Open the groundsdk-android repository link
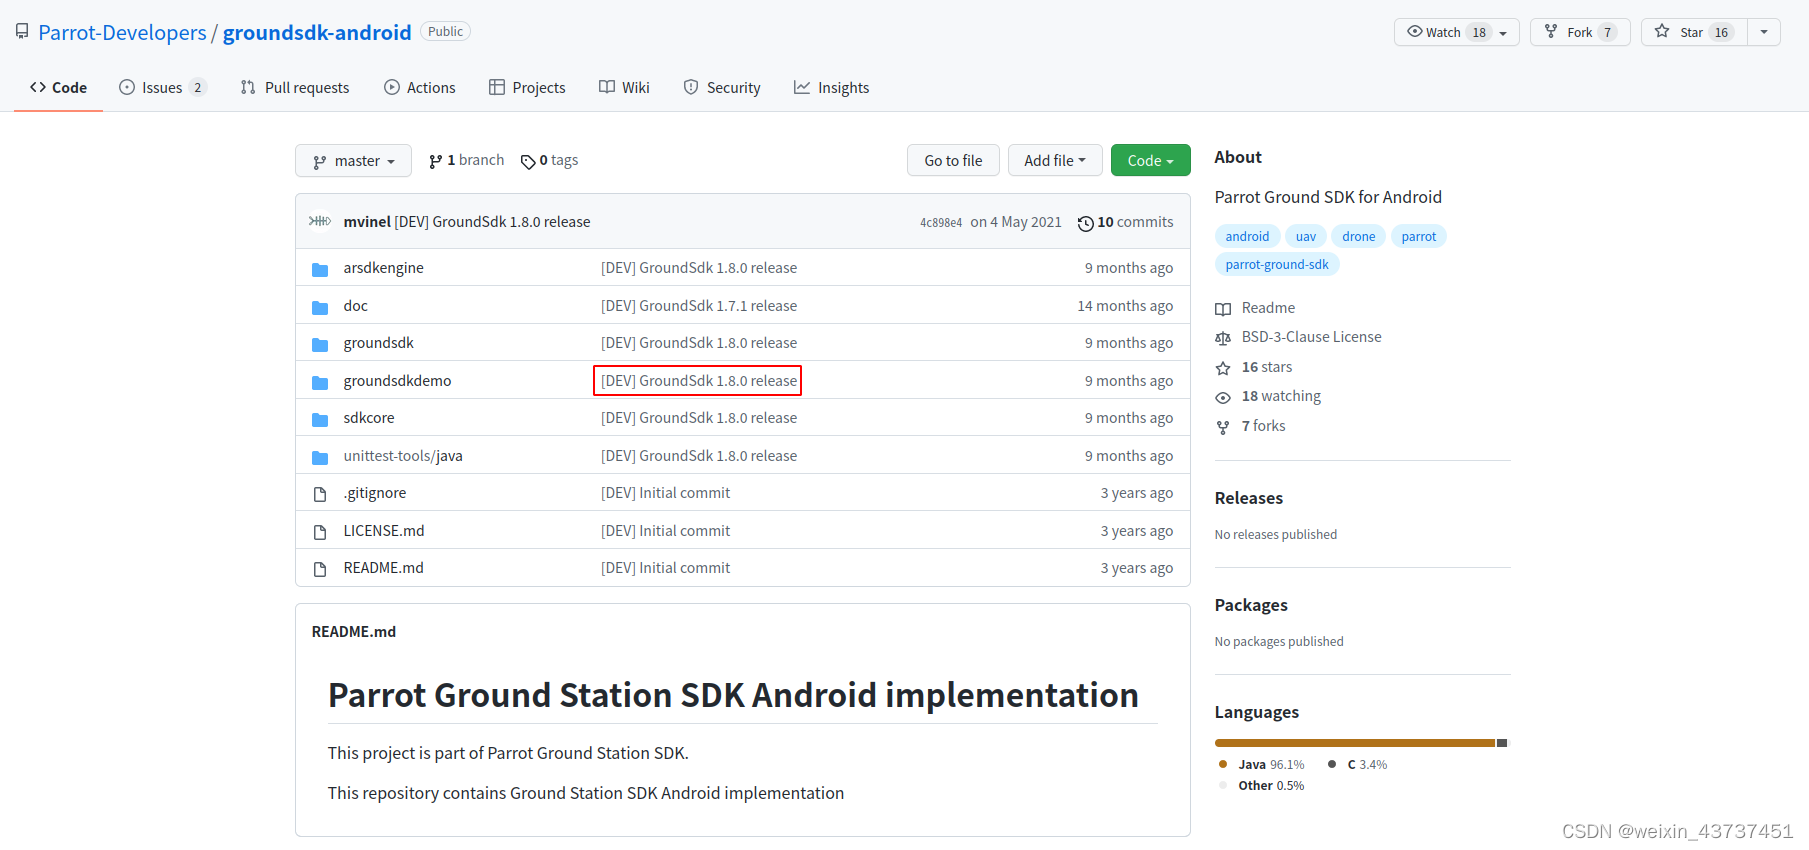The height and width of the screenshot is (850, 1809). tap(317, 32)
